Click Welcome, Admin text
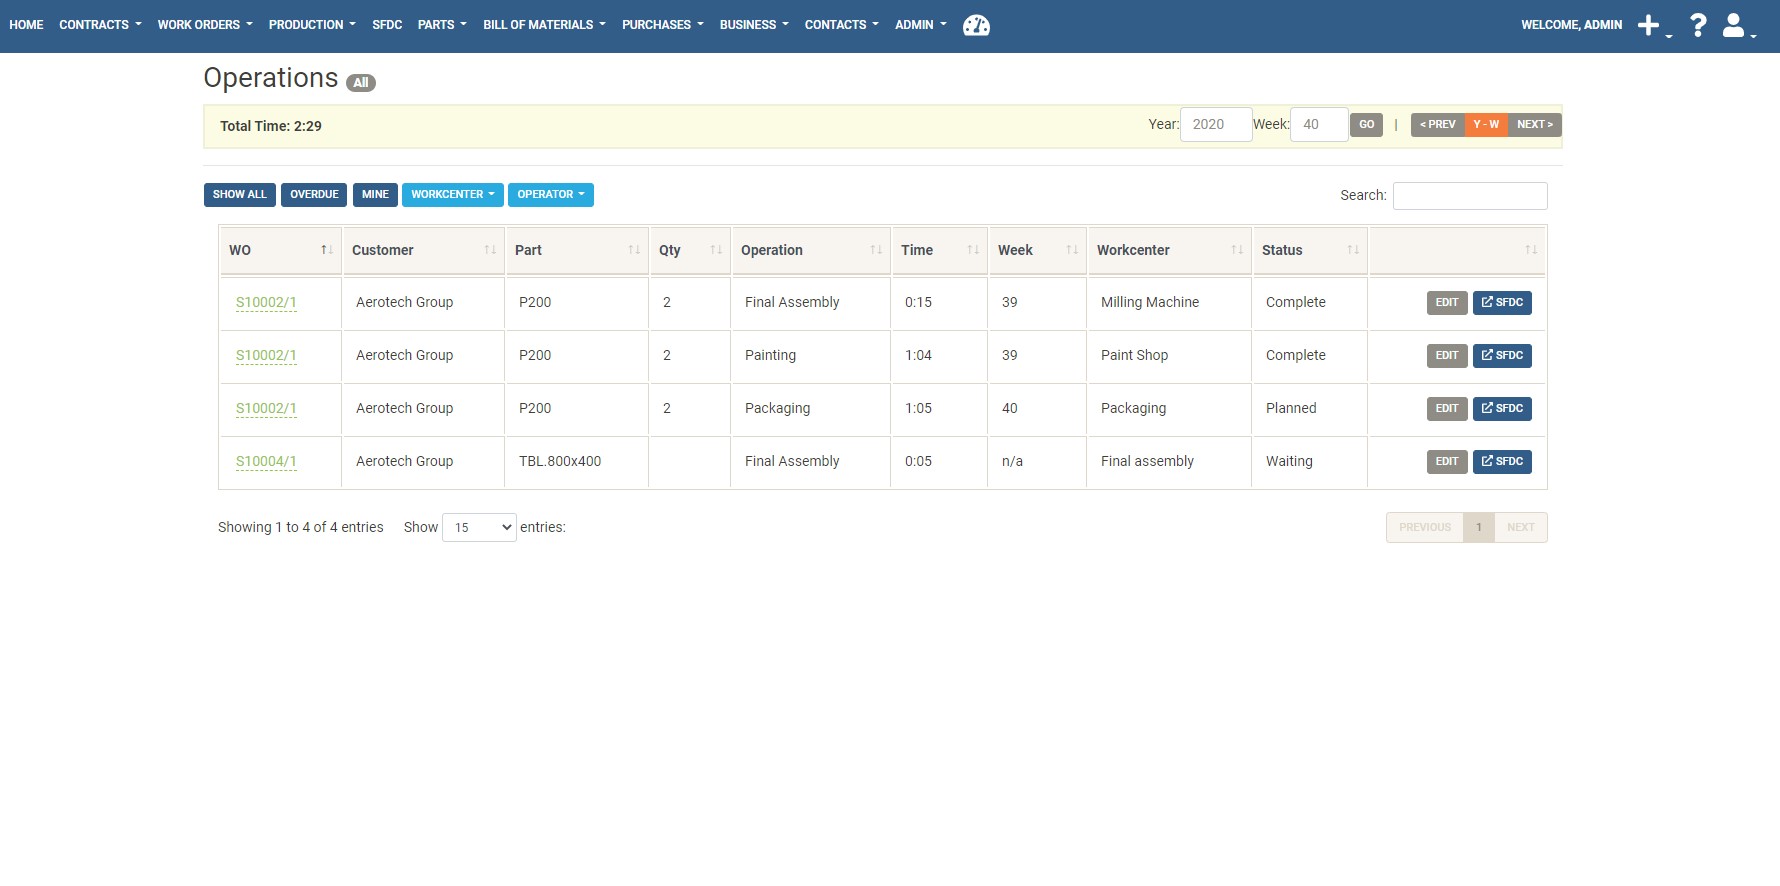Image resolution: width=1780 pixels, height=886 pixels. pos(1571,25)
